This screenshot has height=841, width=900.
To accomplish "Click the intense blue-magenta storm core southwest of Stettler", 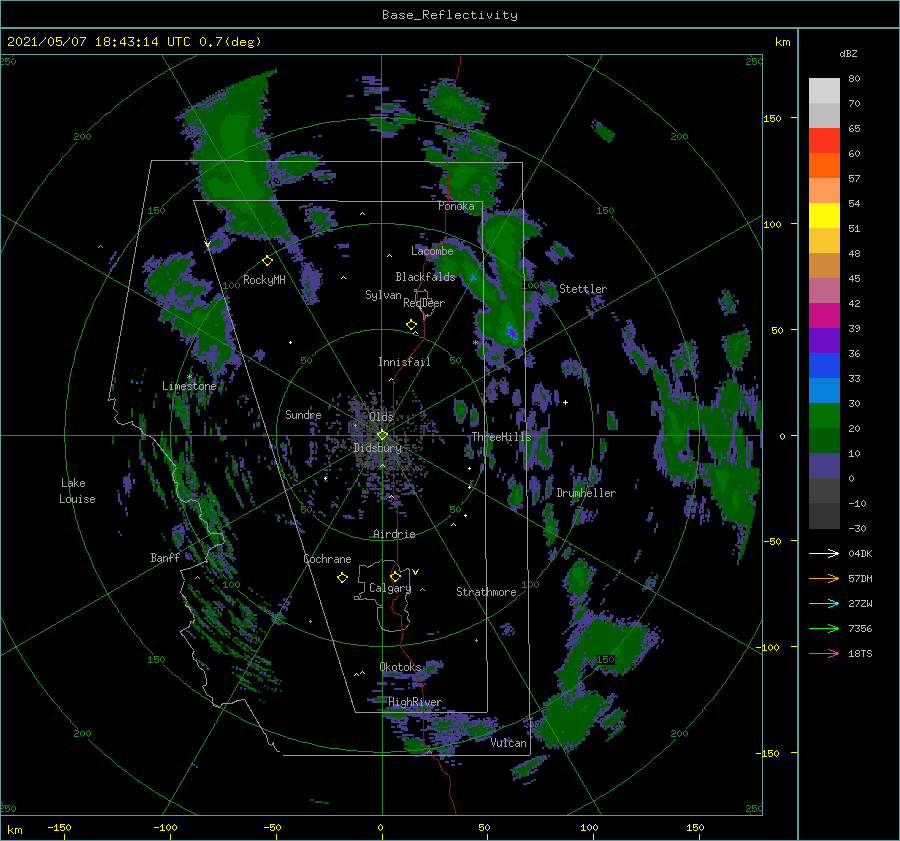I will coord(512,332).
